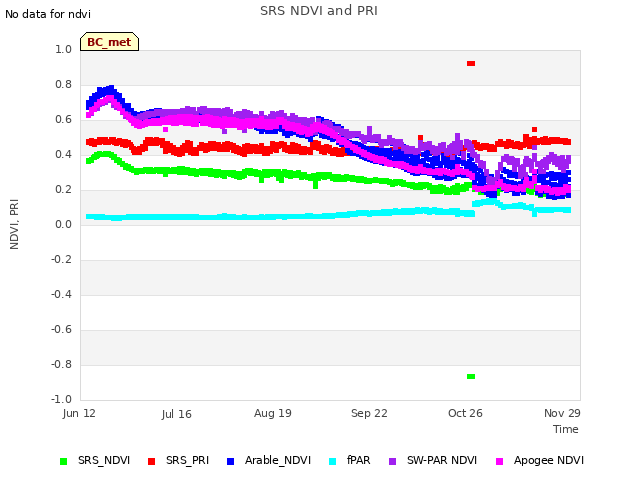Click the red SRS_PRI legend swatch
This screenshot has height=480, width=640.
pos(151,461)
